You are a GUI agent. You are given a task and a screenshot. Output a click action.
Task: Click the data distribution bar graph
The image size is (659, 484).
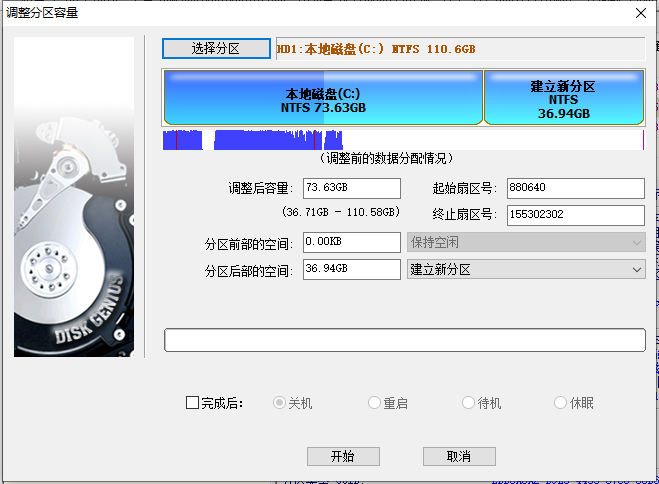253,140
